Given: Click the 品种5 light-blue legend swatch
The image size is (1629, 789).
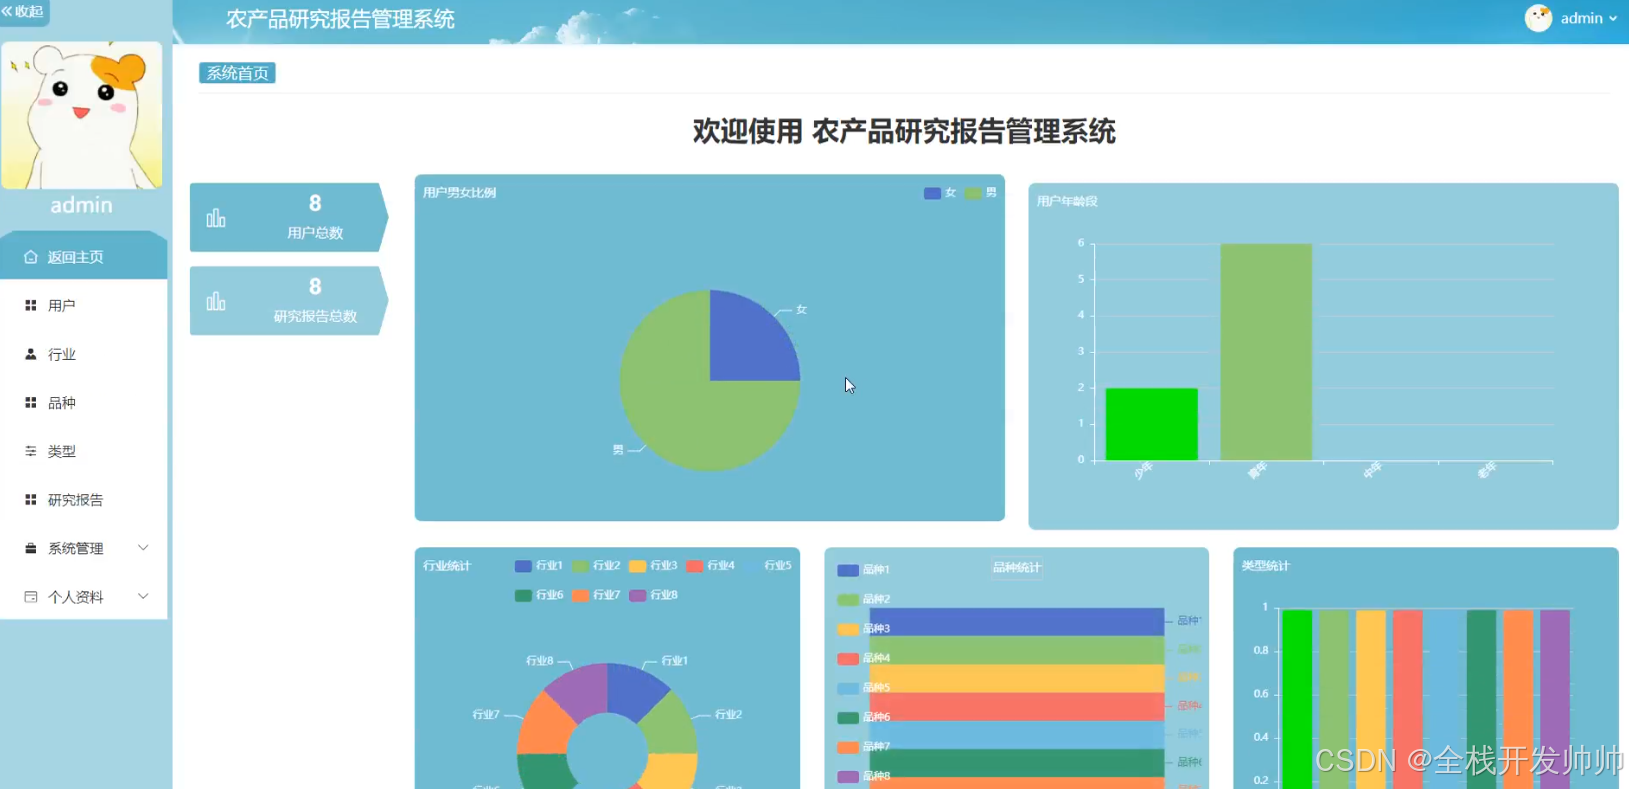Looking at the screenshot, I should pos(848,688).
